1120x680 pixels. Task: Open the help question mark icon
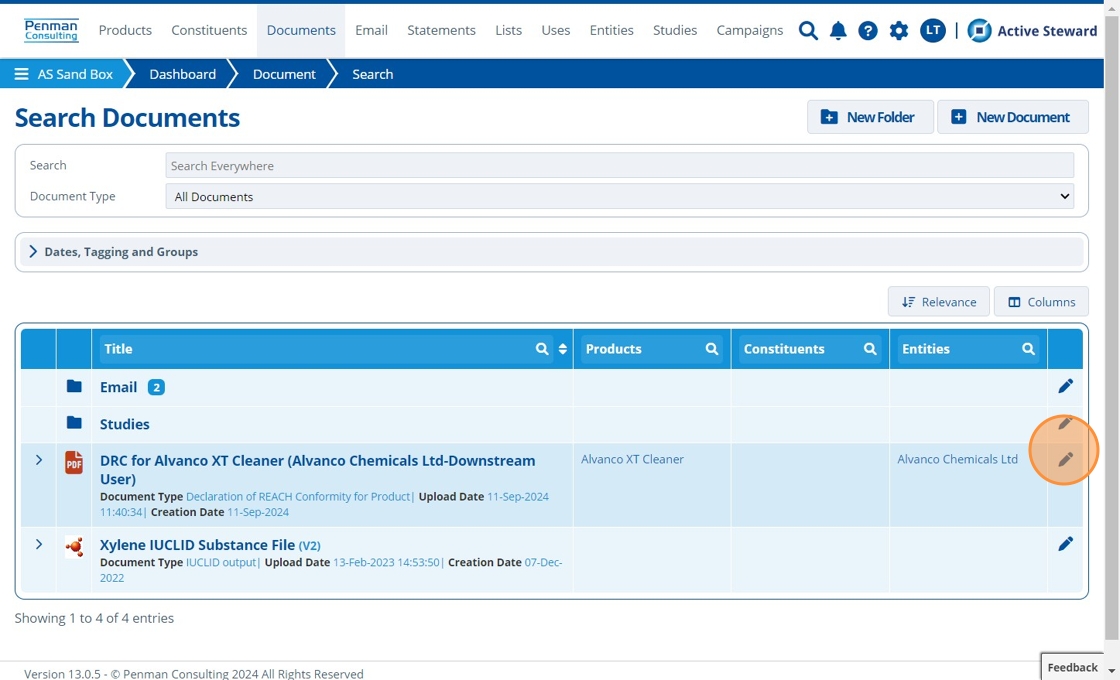click(868, 30)
